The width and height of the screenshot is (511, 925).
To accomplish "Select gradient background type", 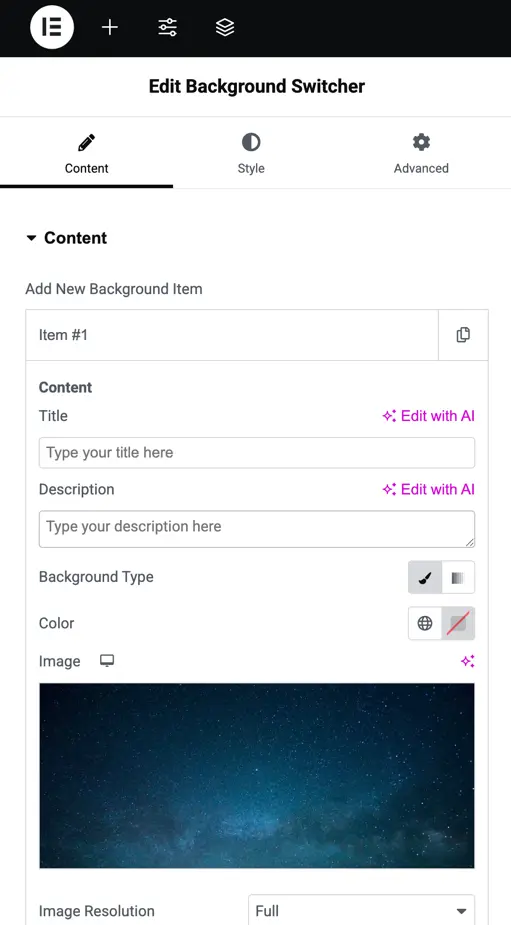I will tap(458, 578).
